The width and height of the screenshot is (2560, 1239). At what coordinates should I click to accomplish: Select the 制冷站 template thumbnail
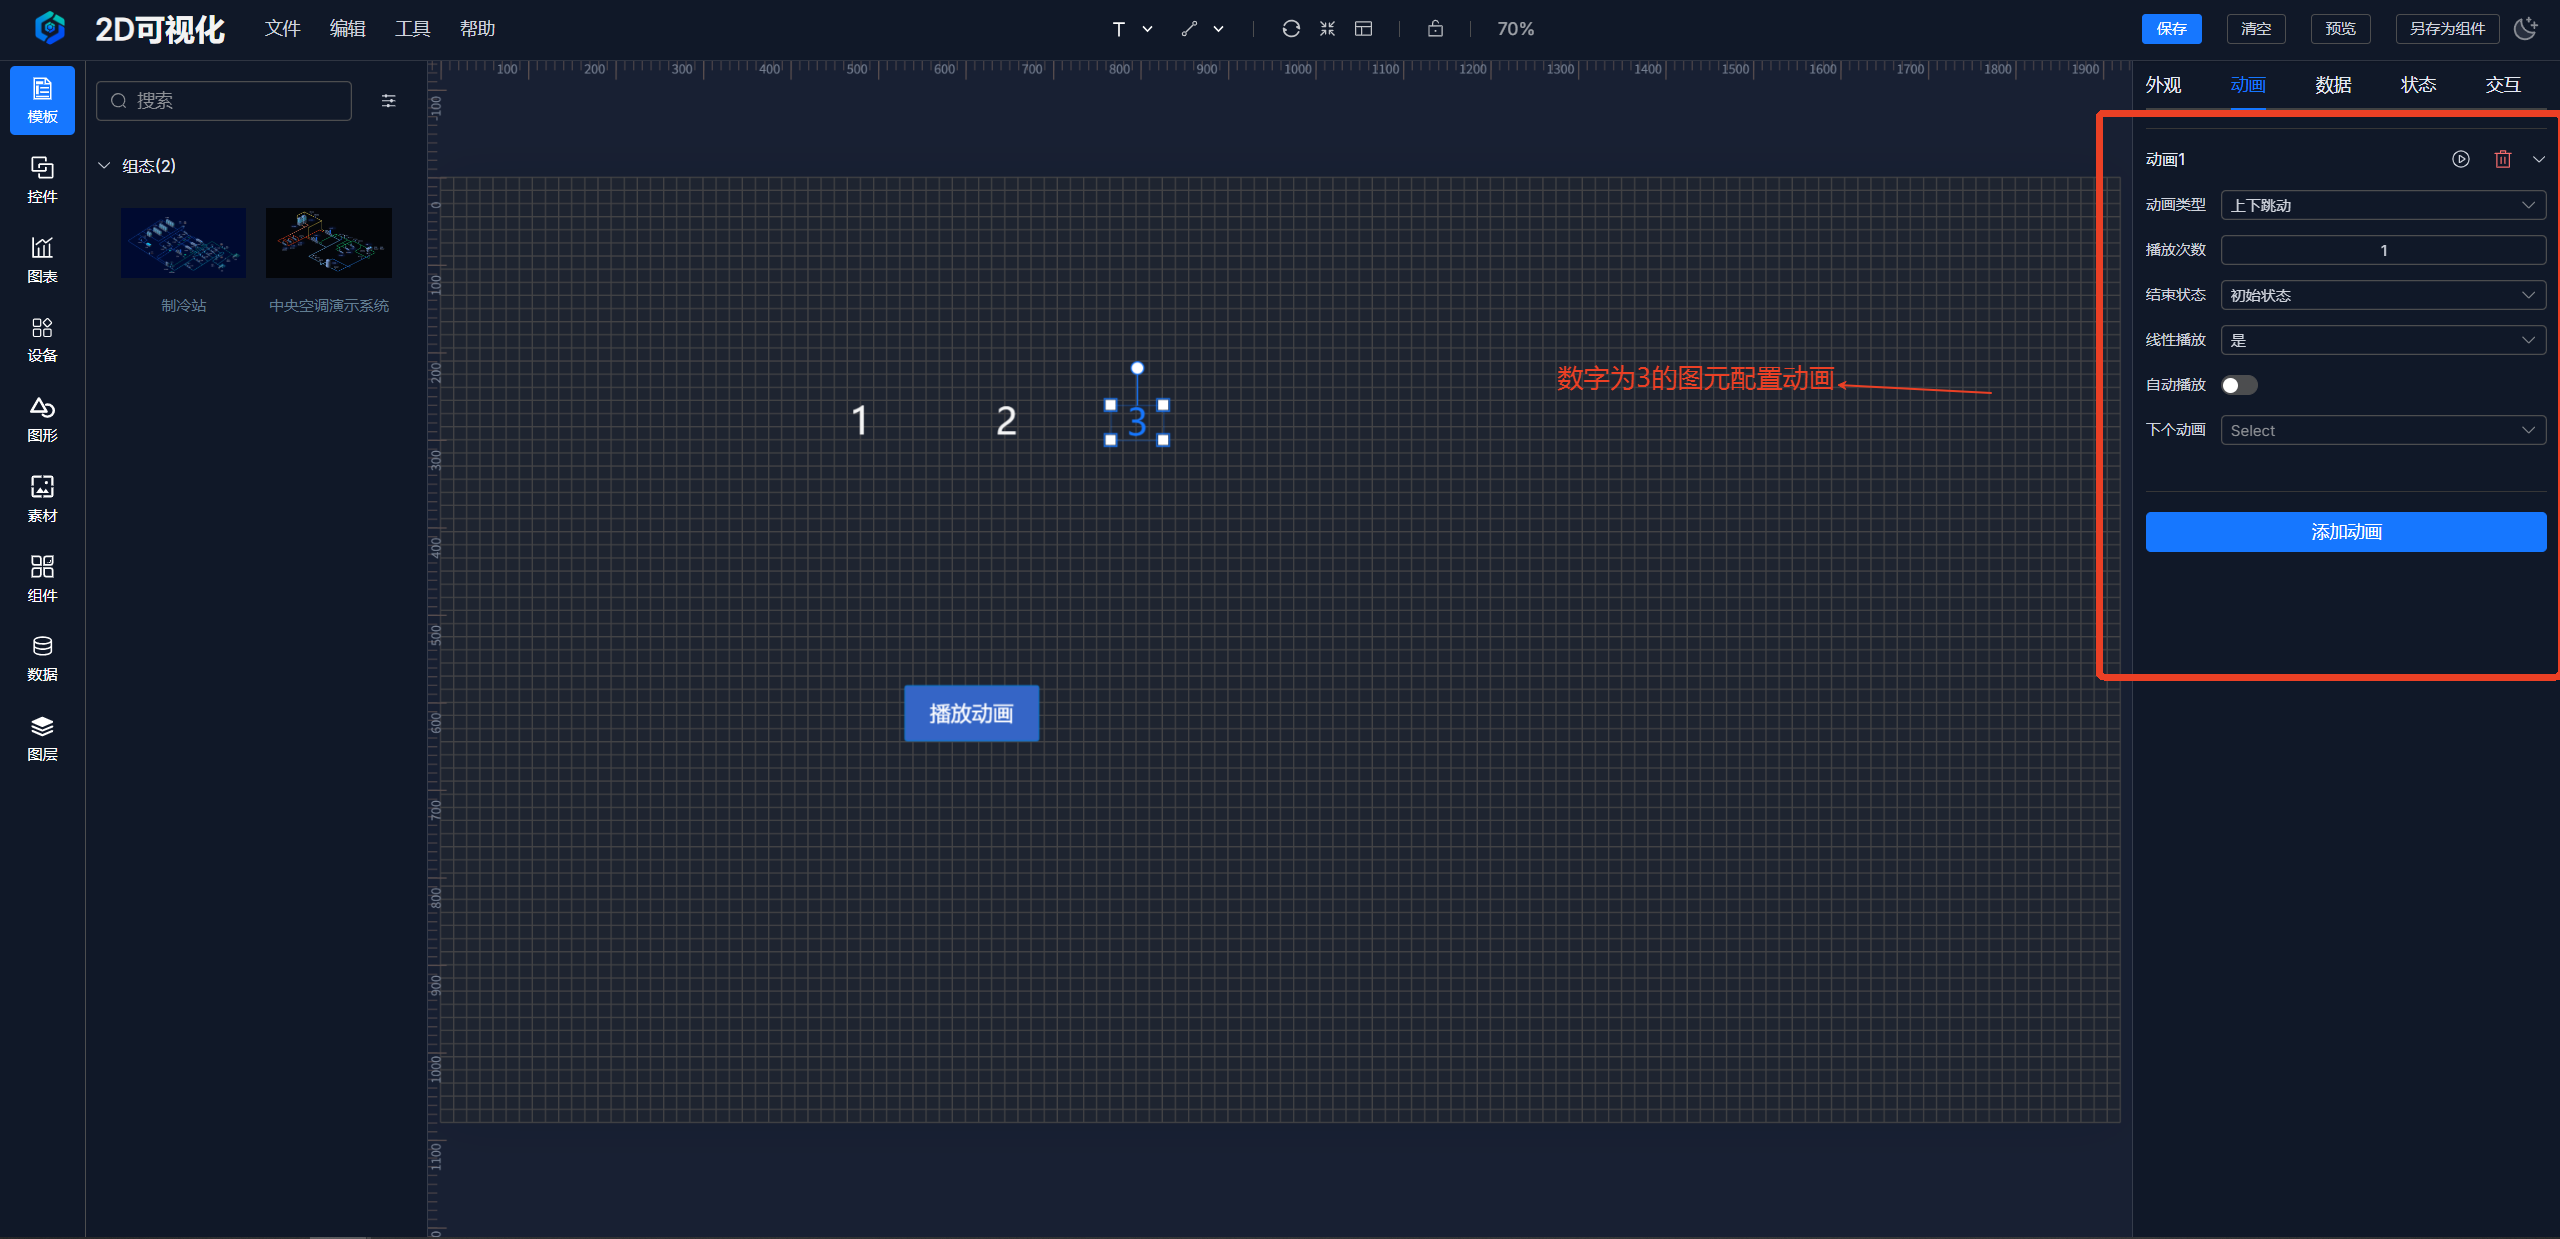pyautogui.click(x=183, y=243)
